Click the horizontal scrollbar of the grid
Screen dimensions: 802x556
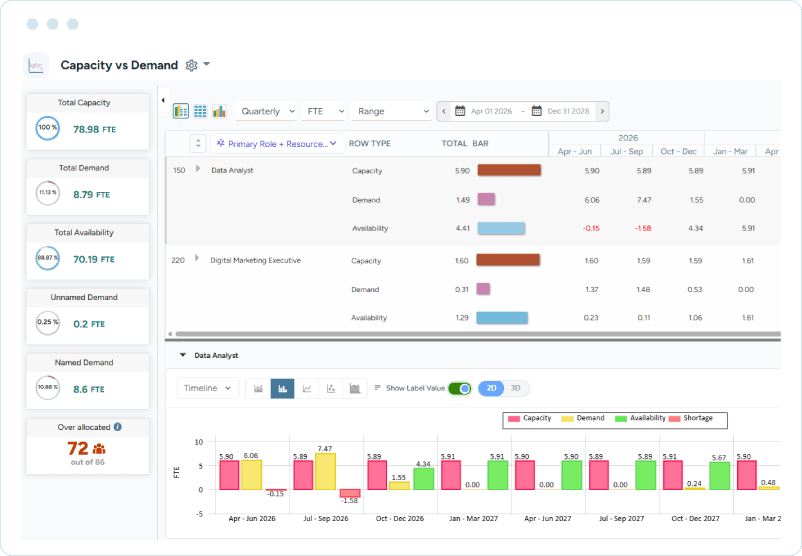[478, 334]
